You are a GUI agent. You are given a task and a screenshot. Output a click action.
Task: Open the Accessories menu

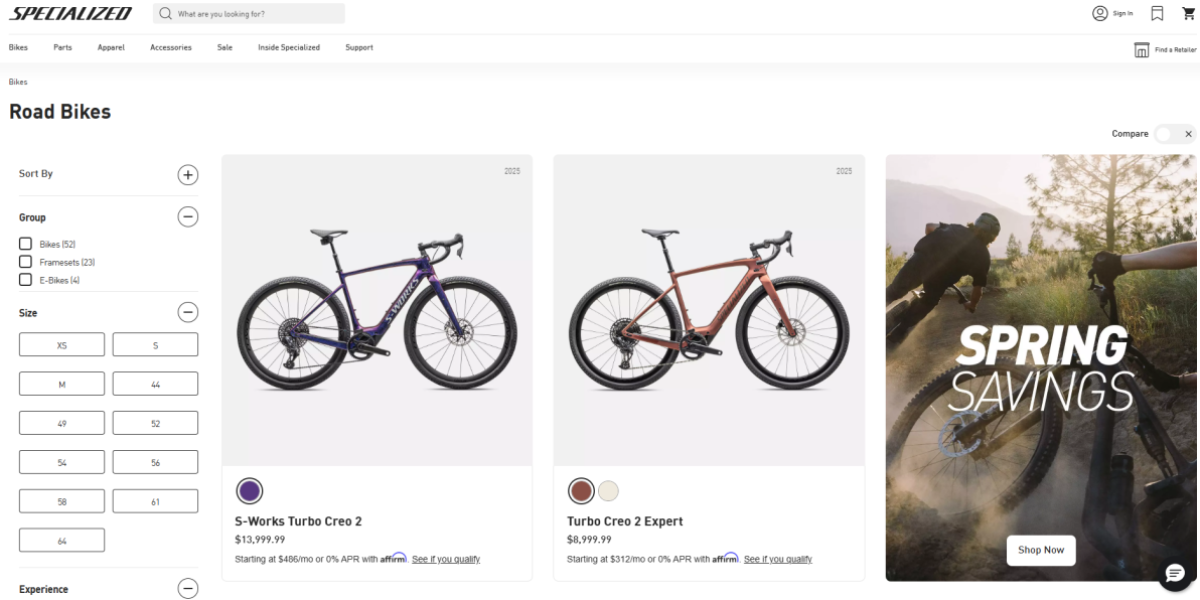(x=171, y=48)
